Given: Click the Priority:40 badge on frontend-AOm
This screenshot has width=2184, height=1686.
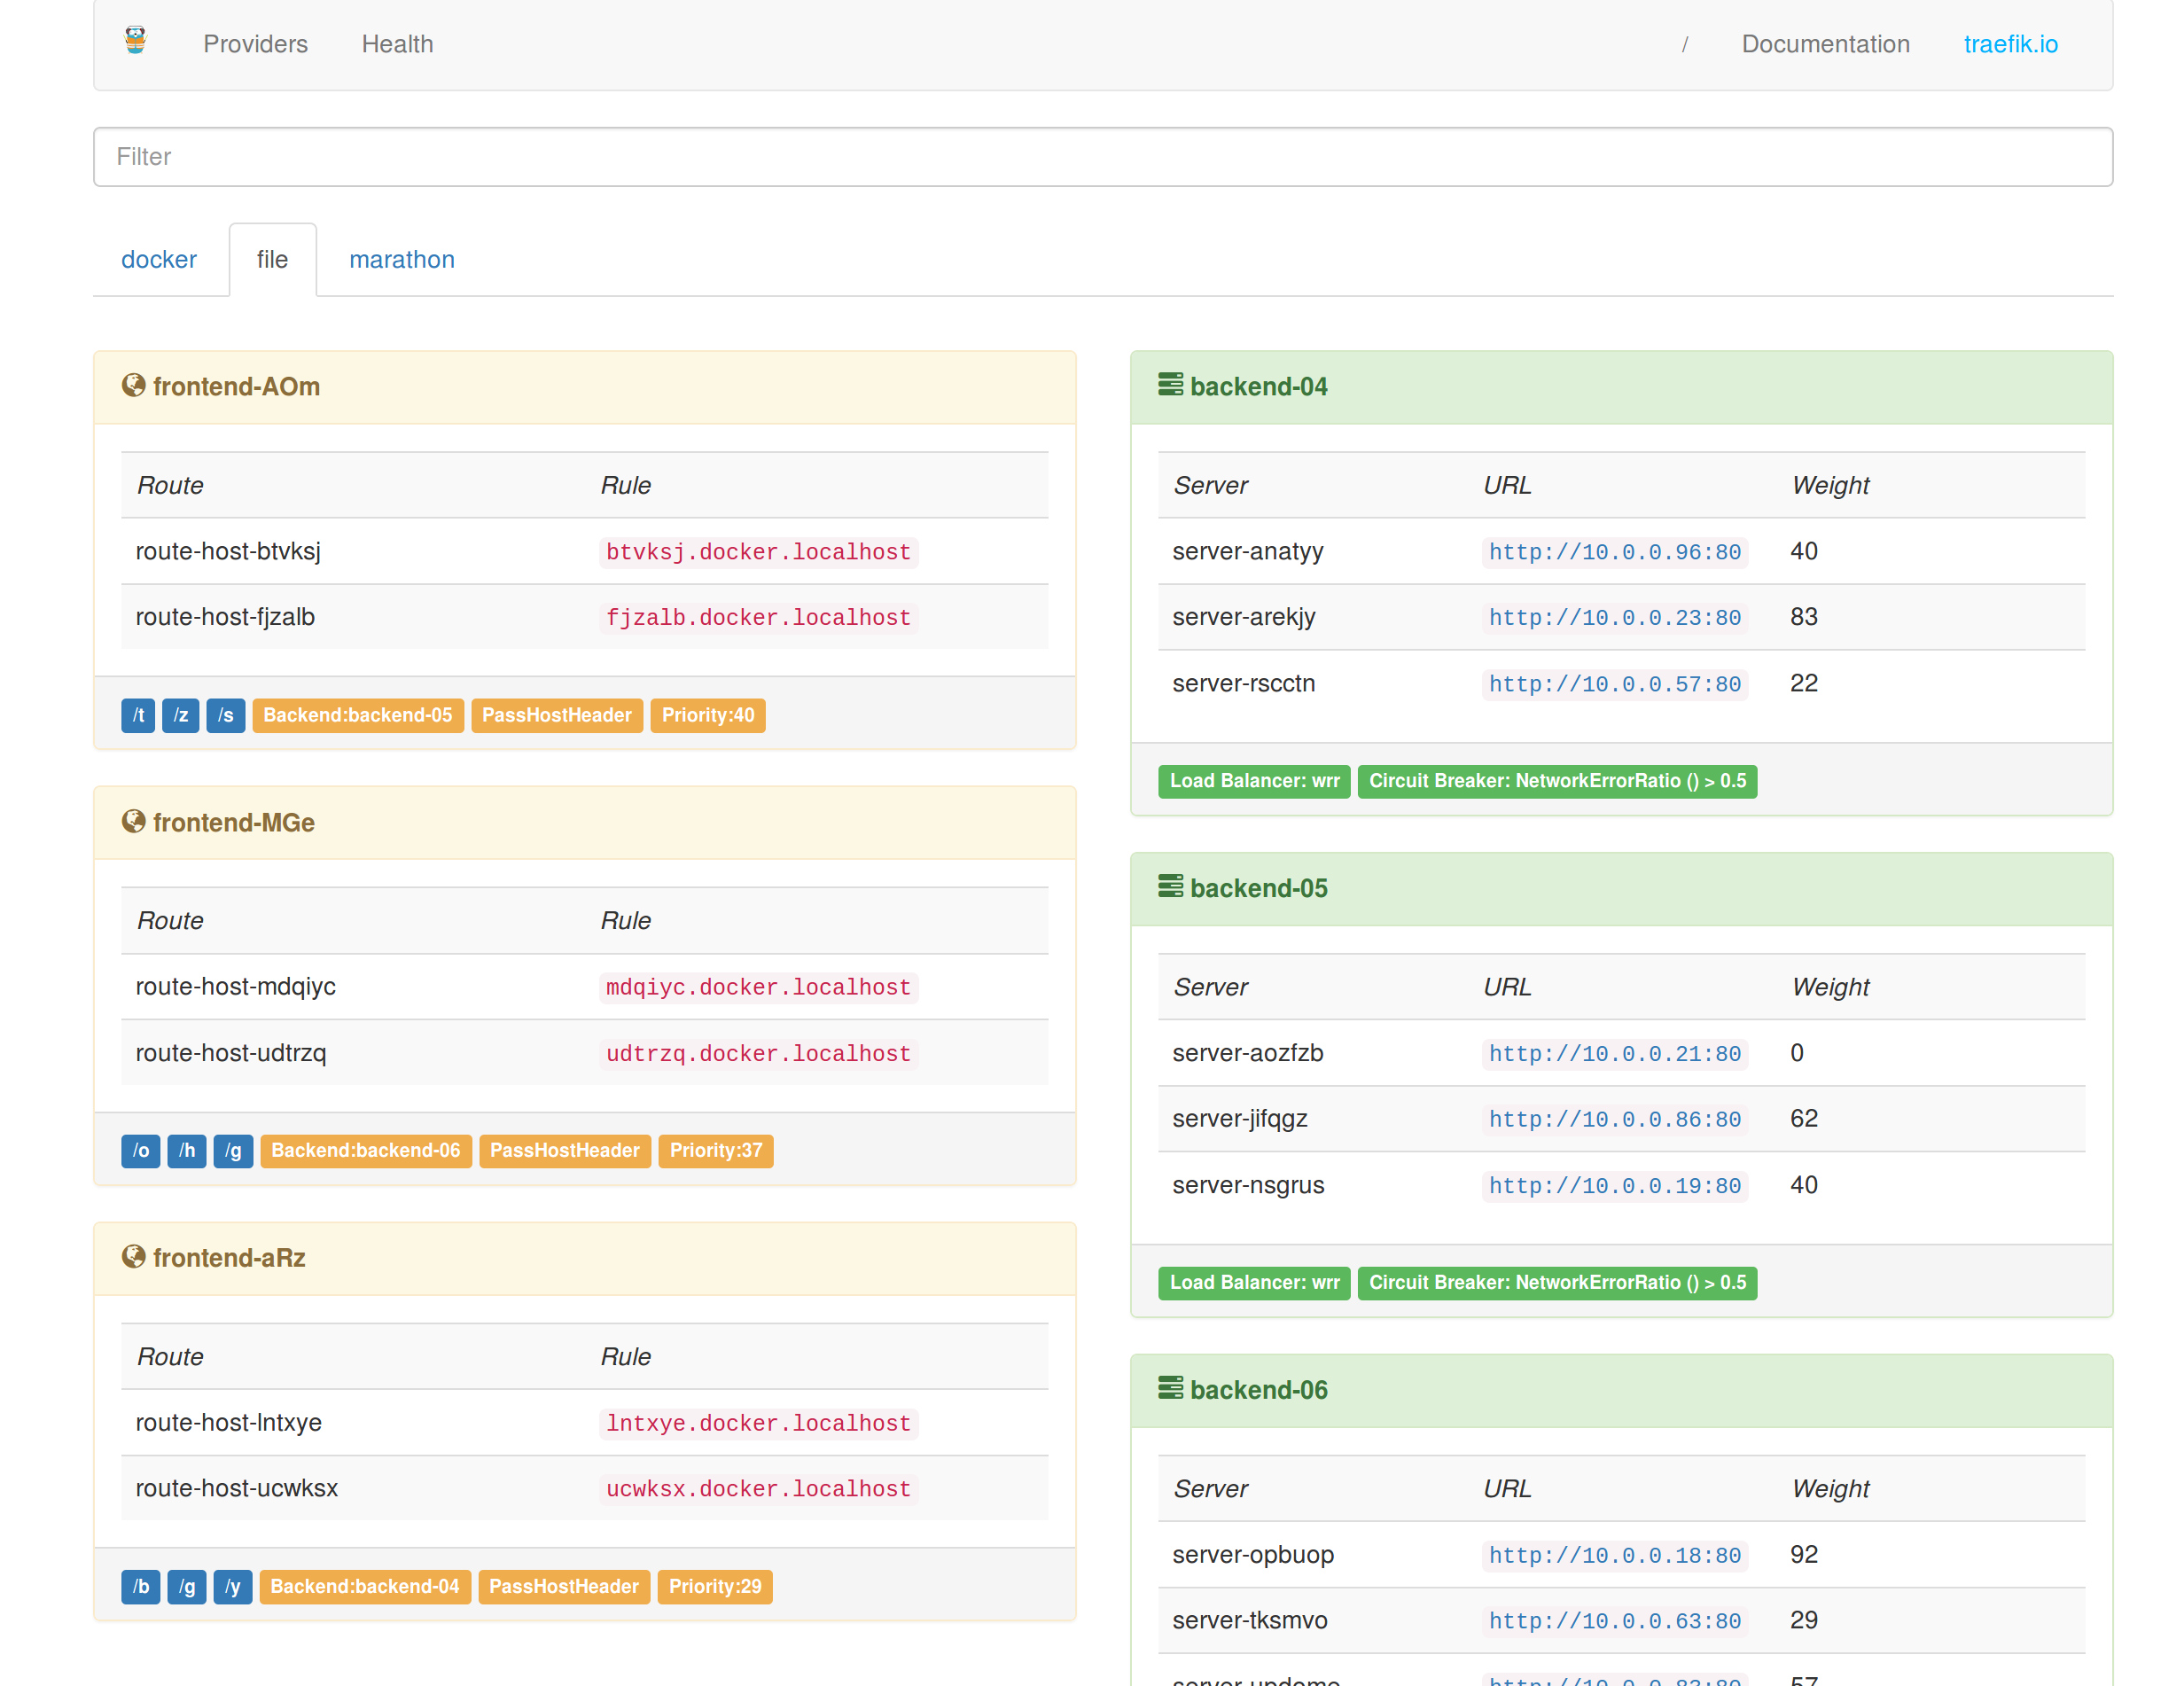Looking at the screenshot, I should pyautogui.click(x=708, y=715).
